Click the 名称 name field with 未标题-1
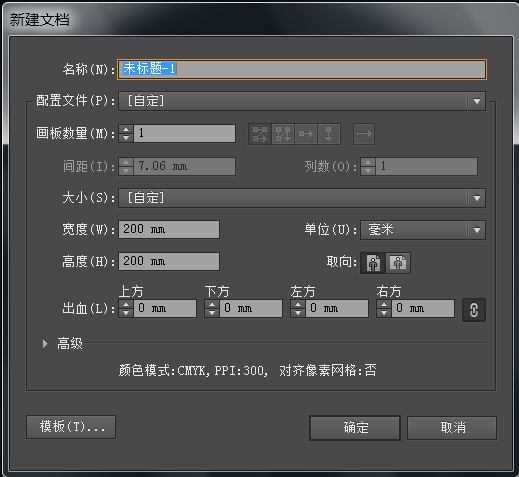 point(302,69)
